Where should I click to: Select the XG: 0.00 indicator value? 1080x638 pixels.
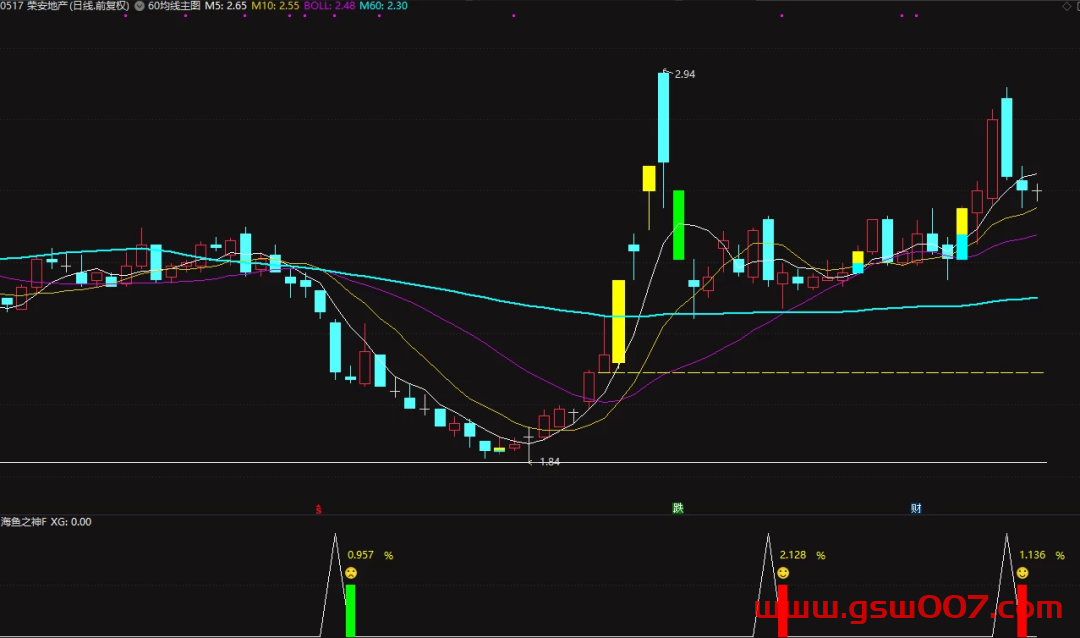(x=71, y=522)
